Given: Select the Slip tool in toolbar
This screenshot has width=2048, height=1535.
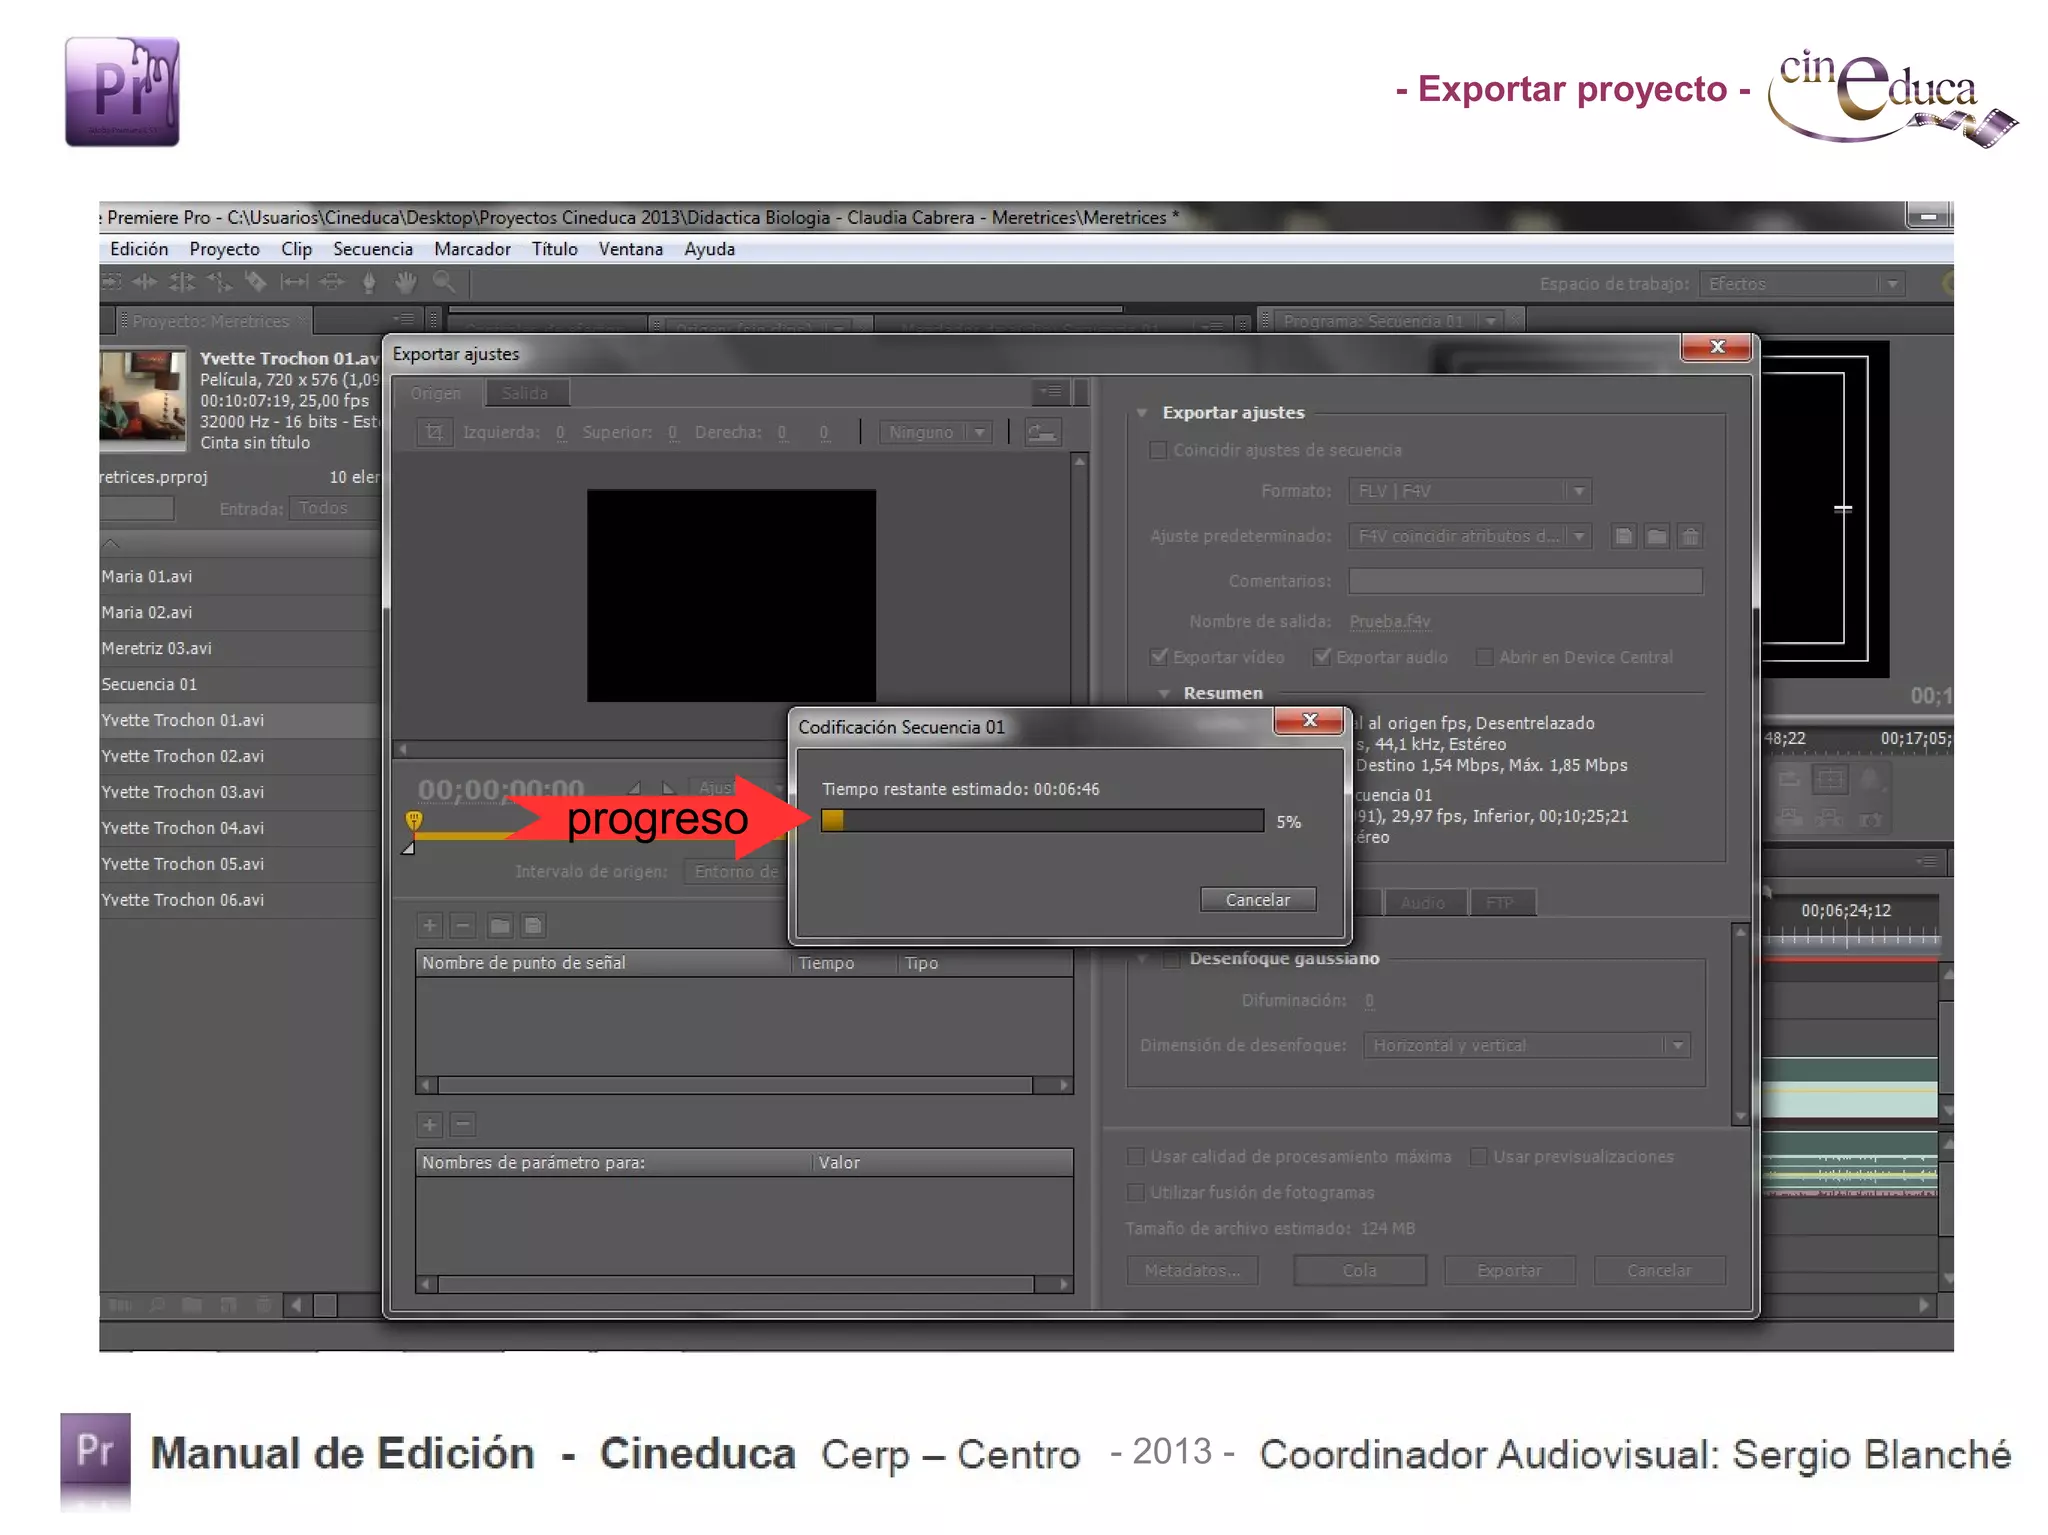Looking at the screenshot, I should (x=294, y=283).
